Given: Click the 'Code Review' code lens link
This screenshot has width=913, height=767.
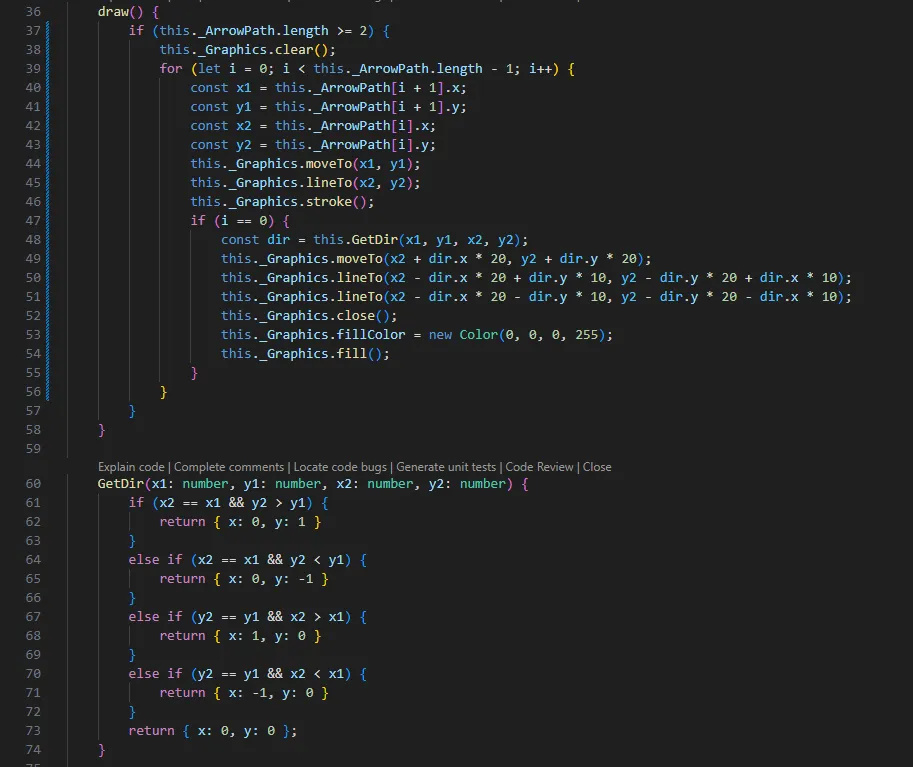Looking at the screenshot, I should (539, 467).
